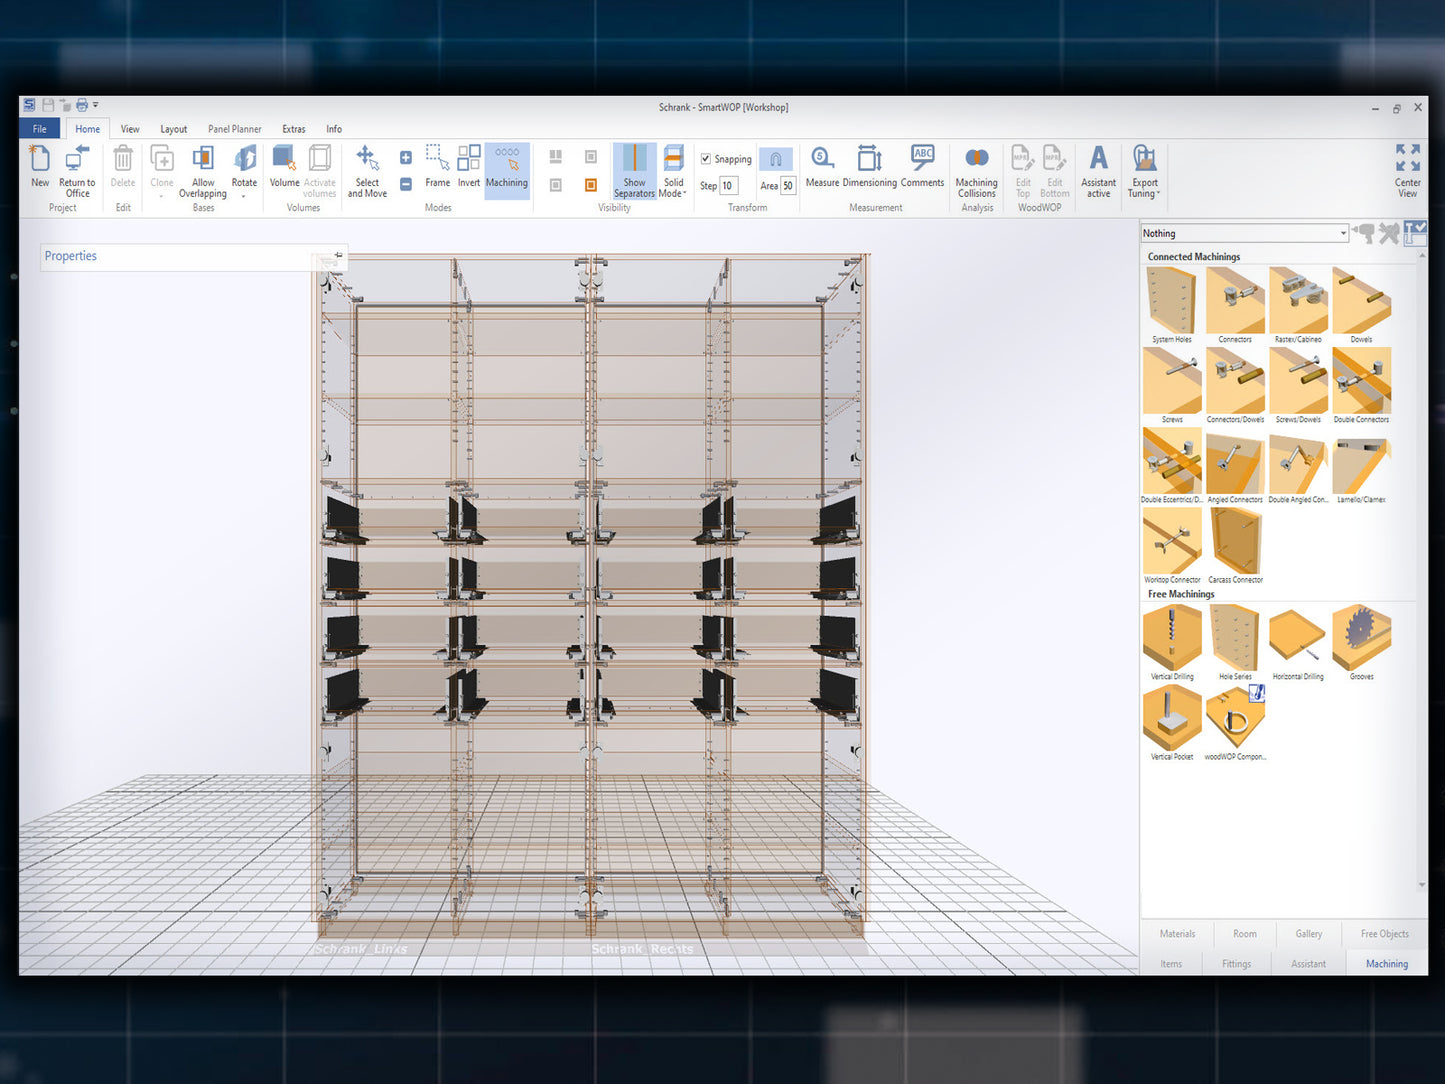The image size is (1445, 1084).
Task: Add a Comments annotation
Action: coord(922,167)
